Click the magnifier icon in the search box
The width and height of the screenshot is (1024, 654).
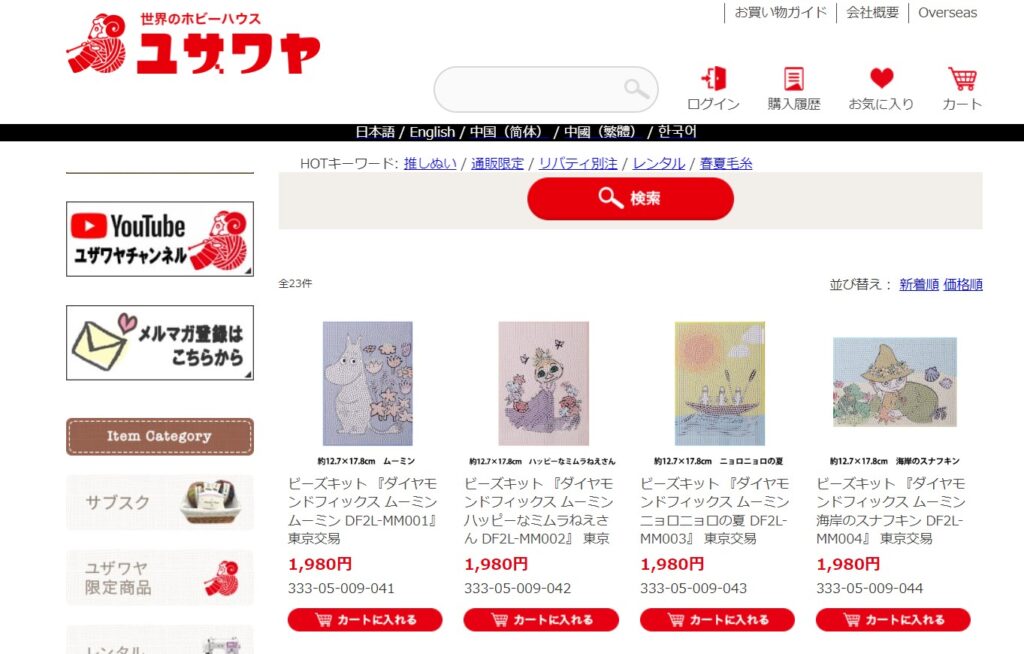pos(635,89)
